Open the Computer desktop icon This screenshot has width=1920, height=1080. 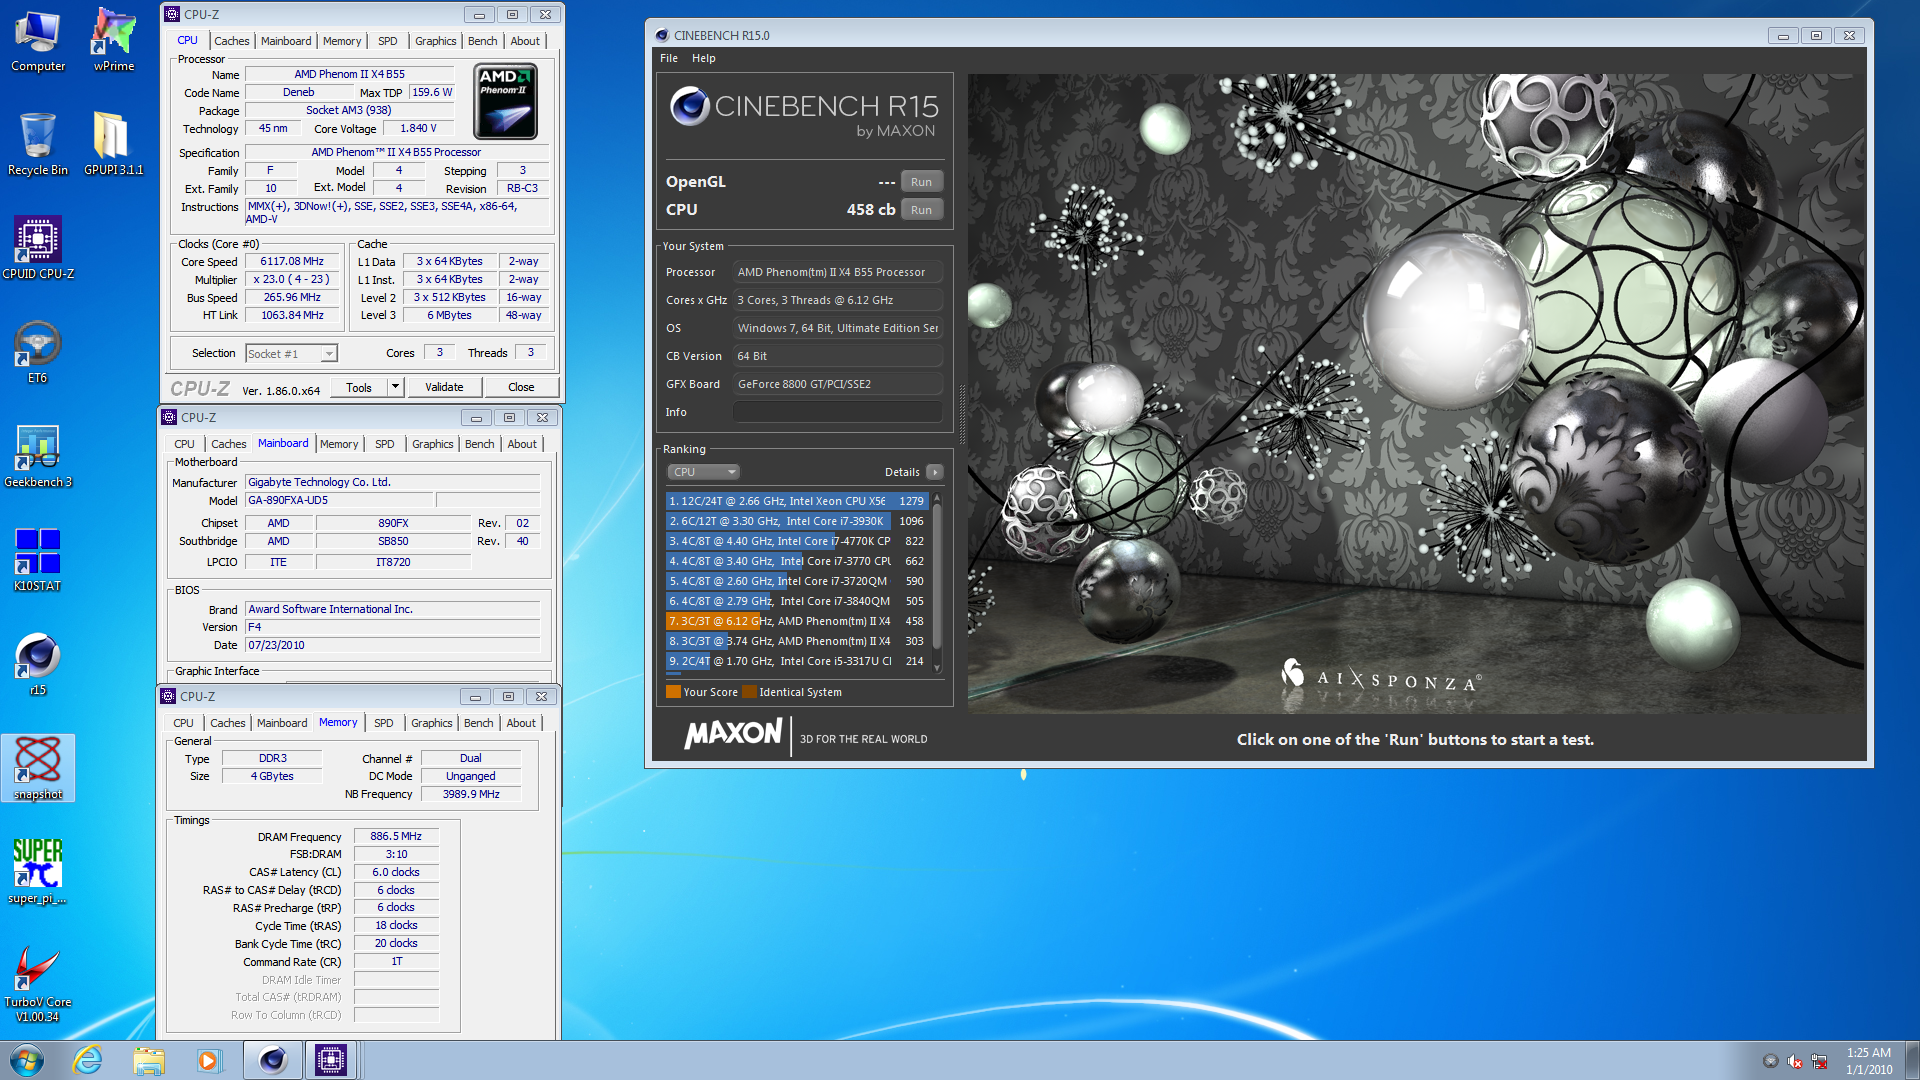[x=38, y=42]
